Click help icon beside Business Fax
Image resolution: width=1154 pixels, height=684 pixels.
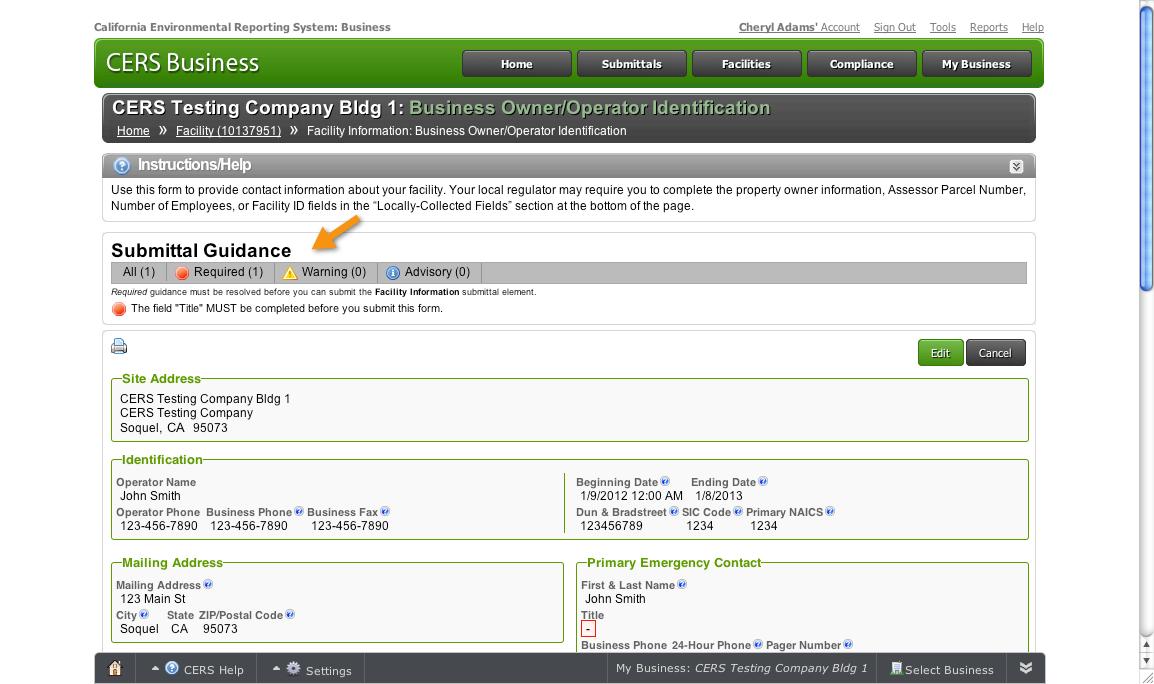[x=385, y=511]
